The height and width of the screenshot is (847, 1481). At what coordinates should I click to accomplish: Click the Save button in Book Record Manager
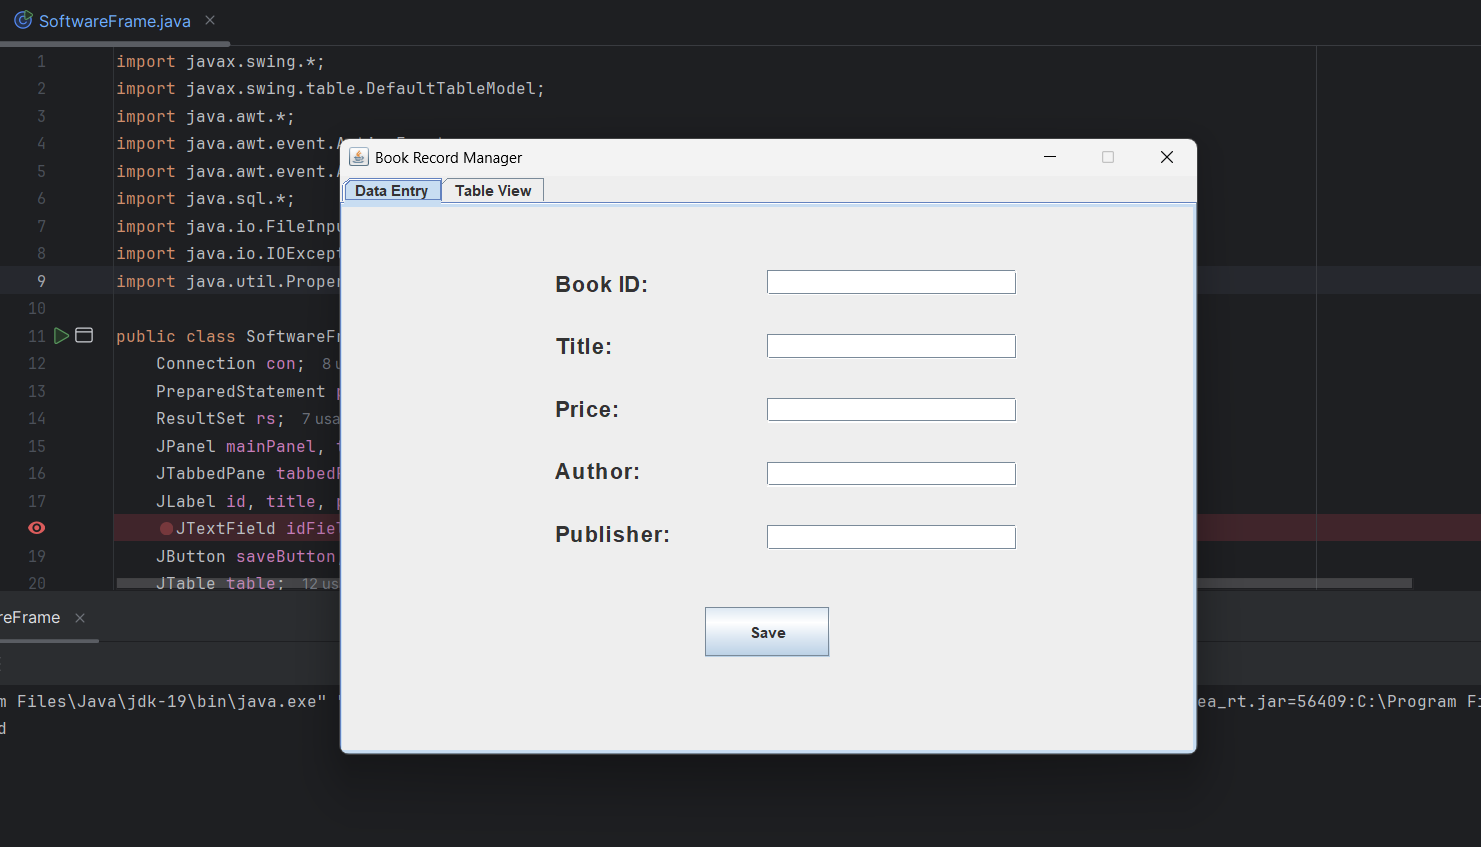click(x=767, y=632)
